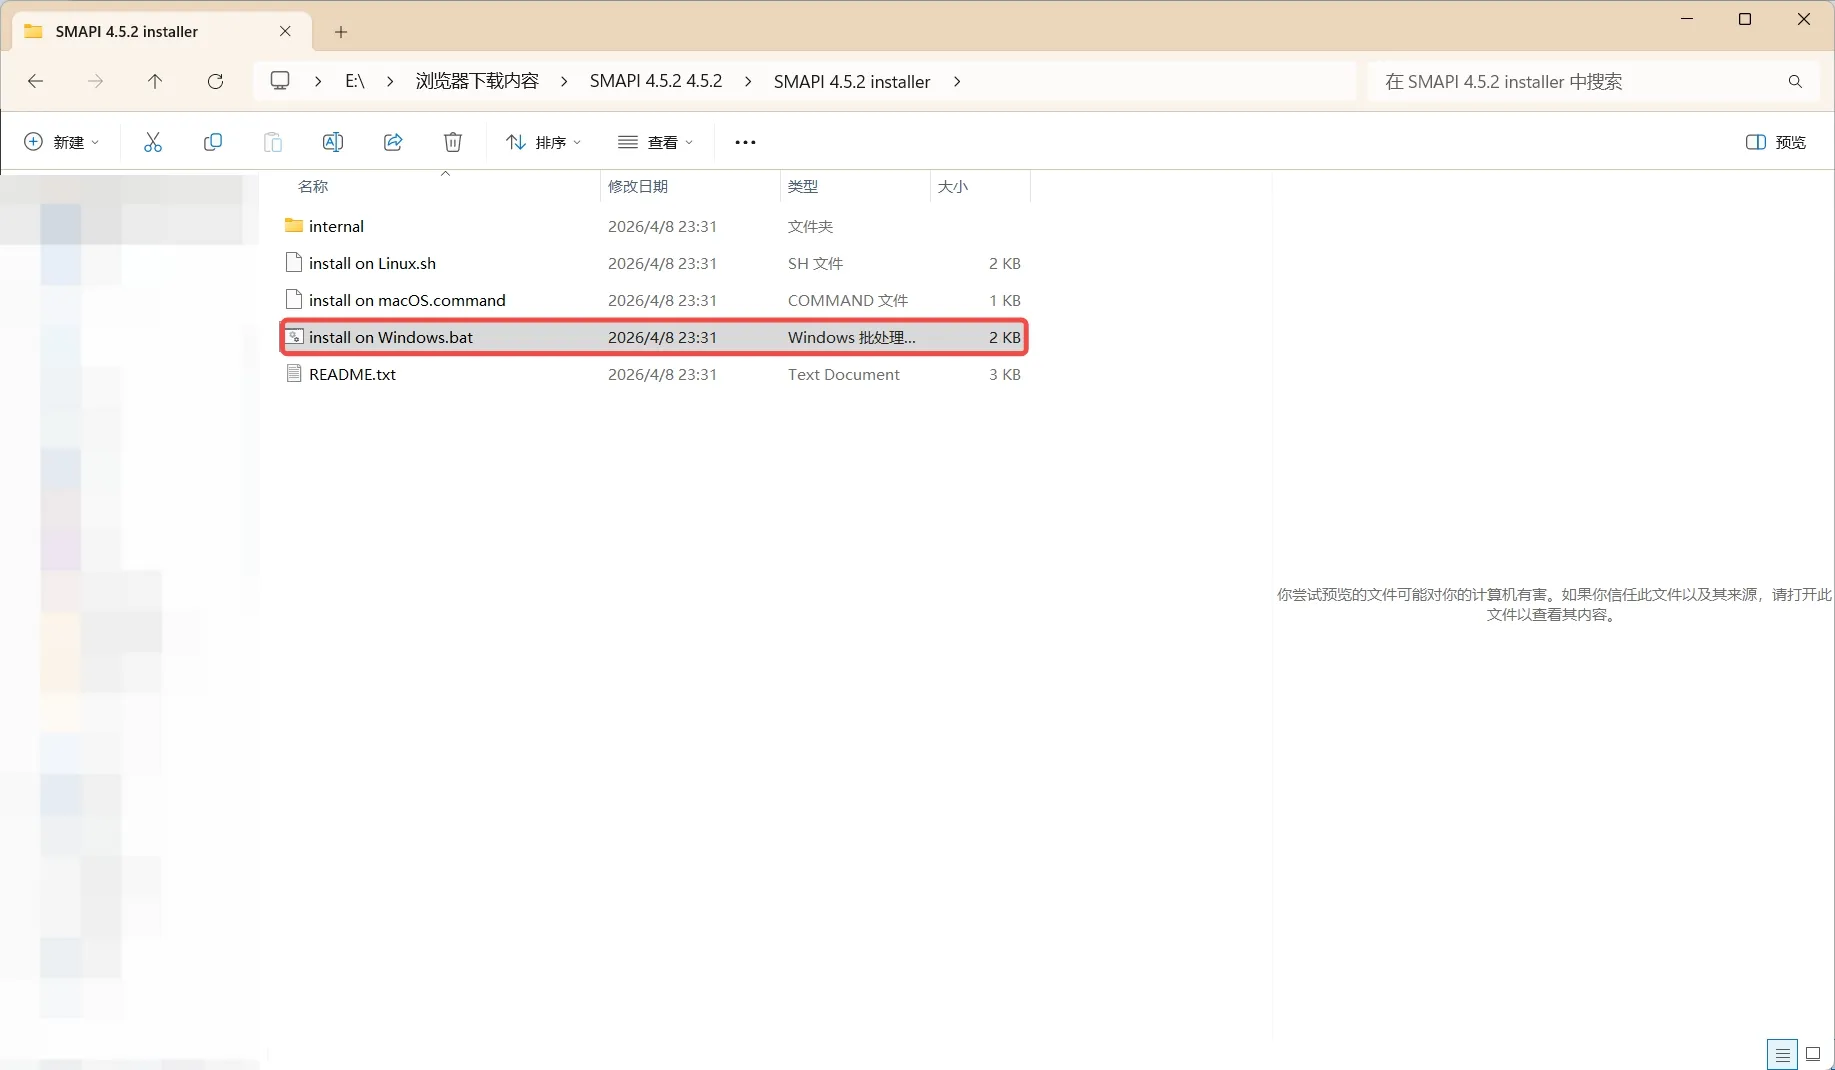Viewport: 1835px width, 1070px height.
Task: Click the Text Document type cell
Action: [844, 374]
